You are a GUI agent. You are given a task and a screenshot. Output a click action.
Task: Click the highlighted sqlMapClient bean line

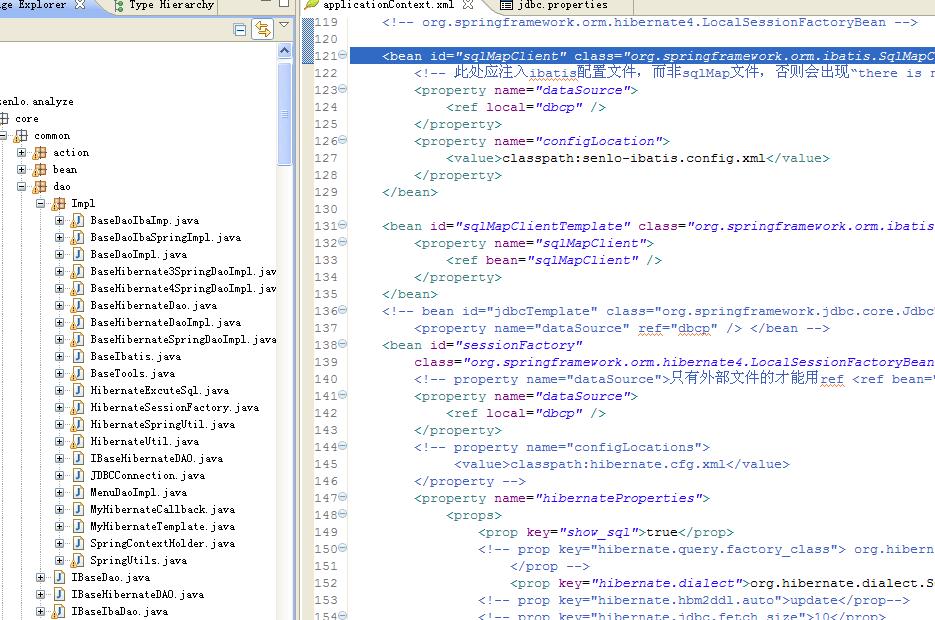click(600, 55)
